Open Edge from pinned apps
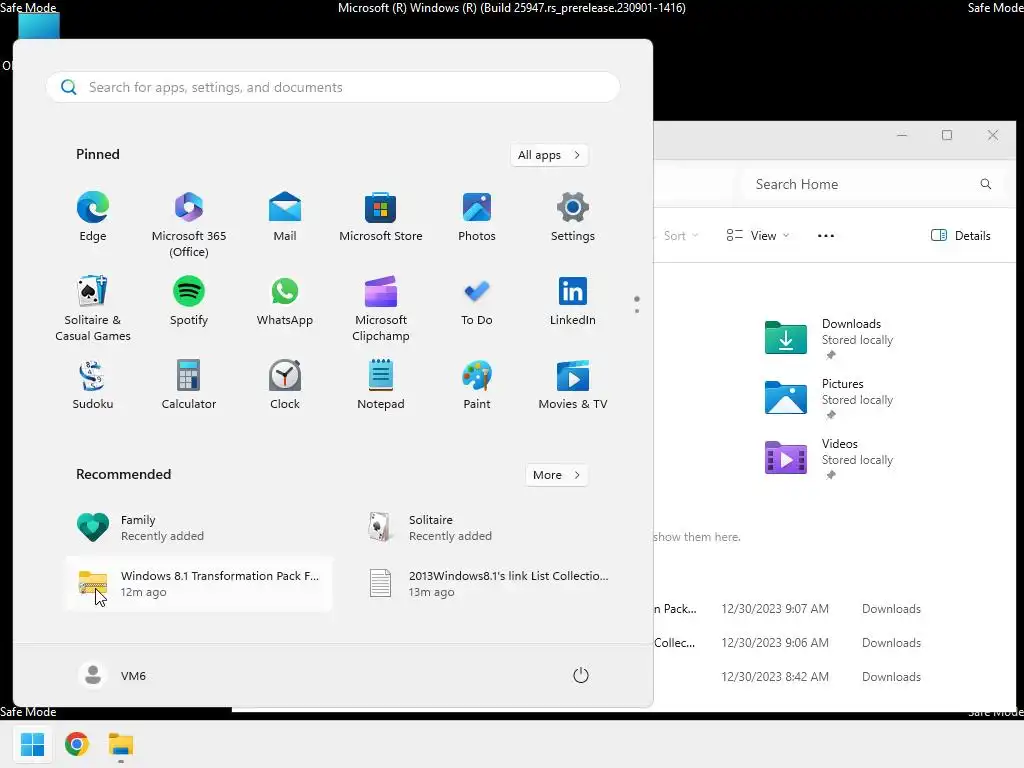The image size is (1024, 768). click(93, 217)
